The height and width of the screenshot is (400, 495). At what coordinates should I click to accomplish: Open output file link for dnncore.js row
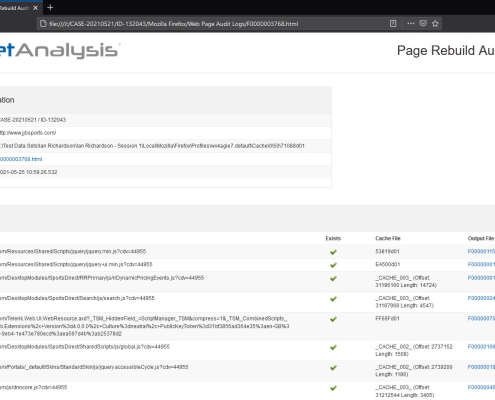click(x=481, y=388)
